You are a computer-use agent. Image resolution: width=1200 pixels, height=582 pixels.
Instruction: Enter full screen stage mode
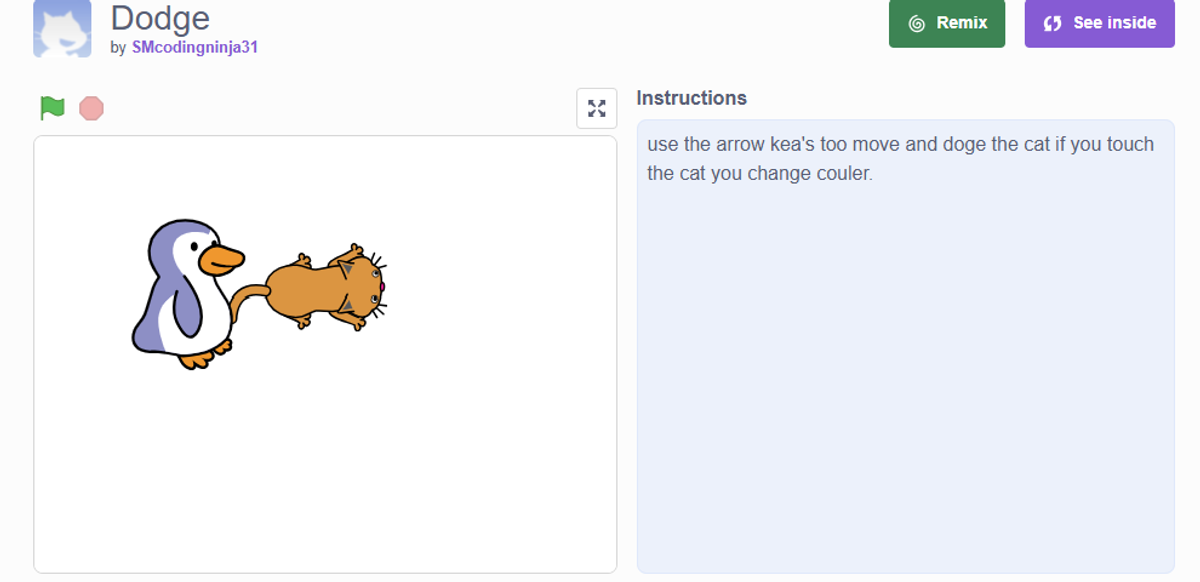click(x=597, y=109)
